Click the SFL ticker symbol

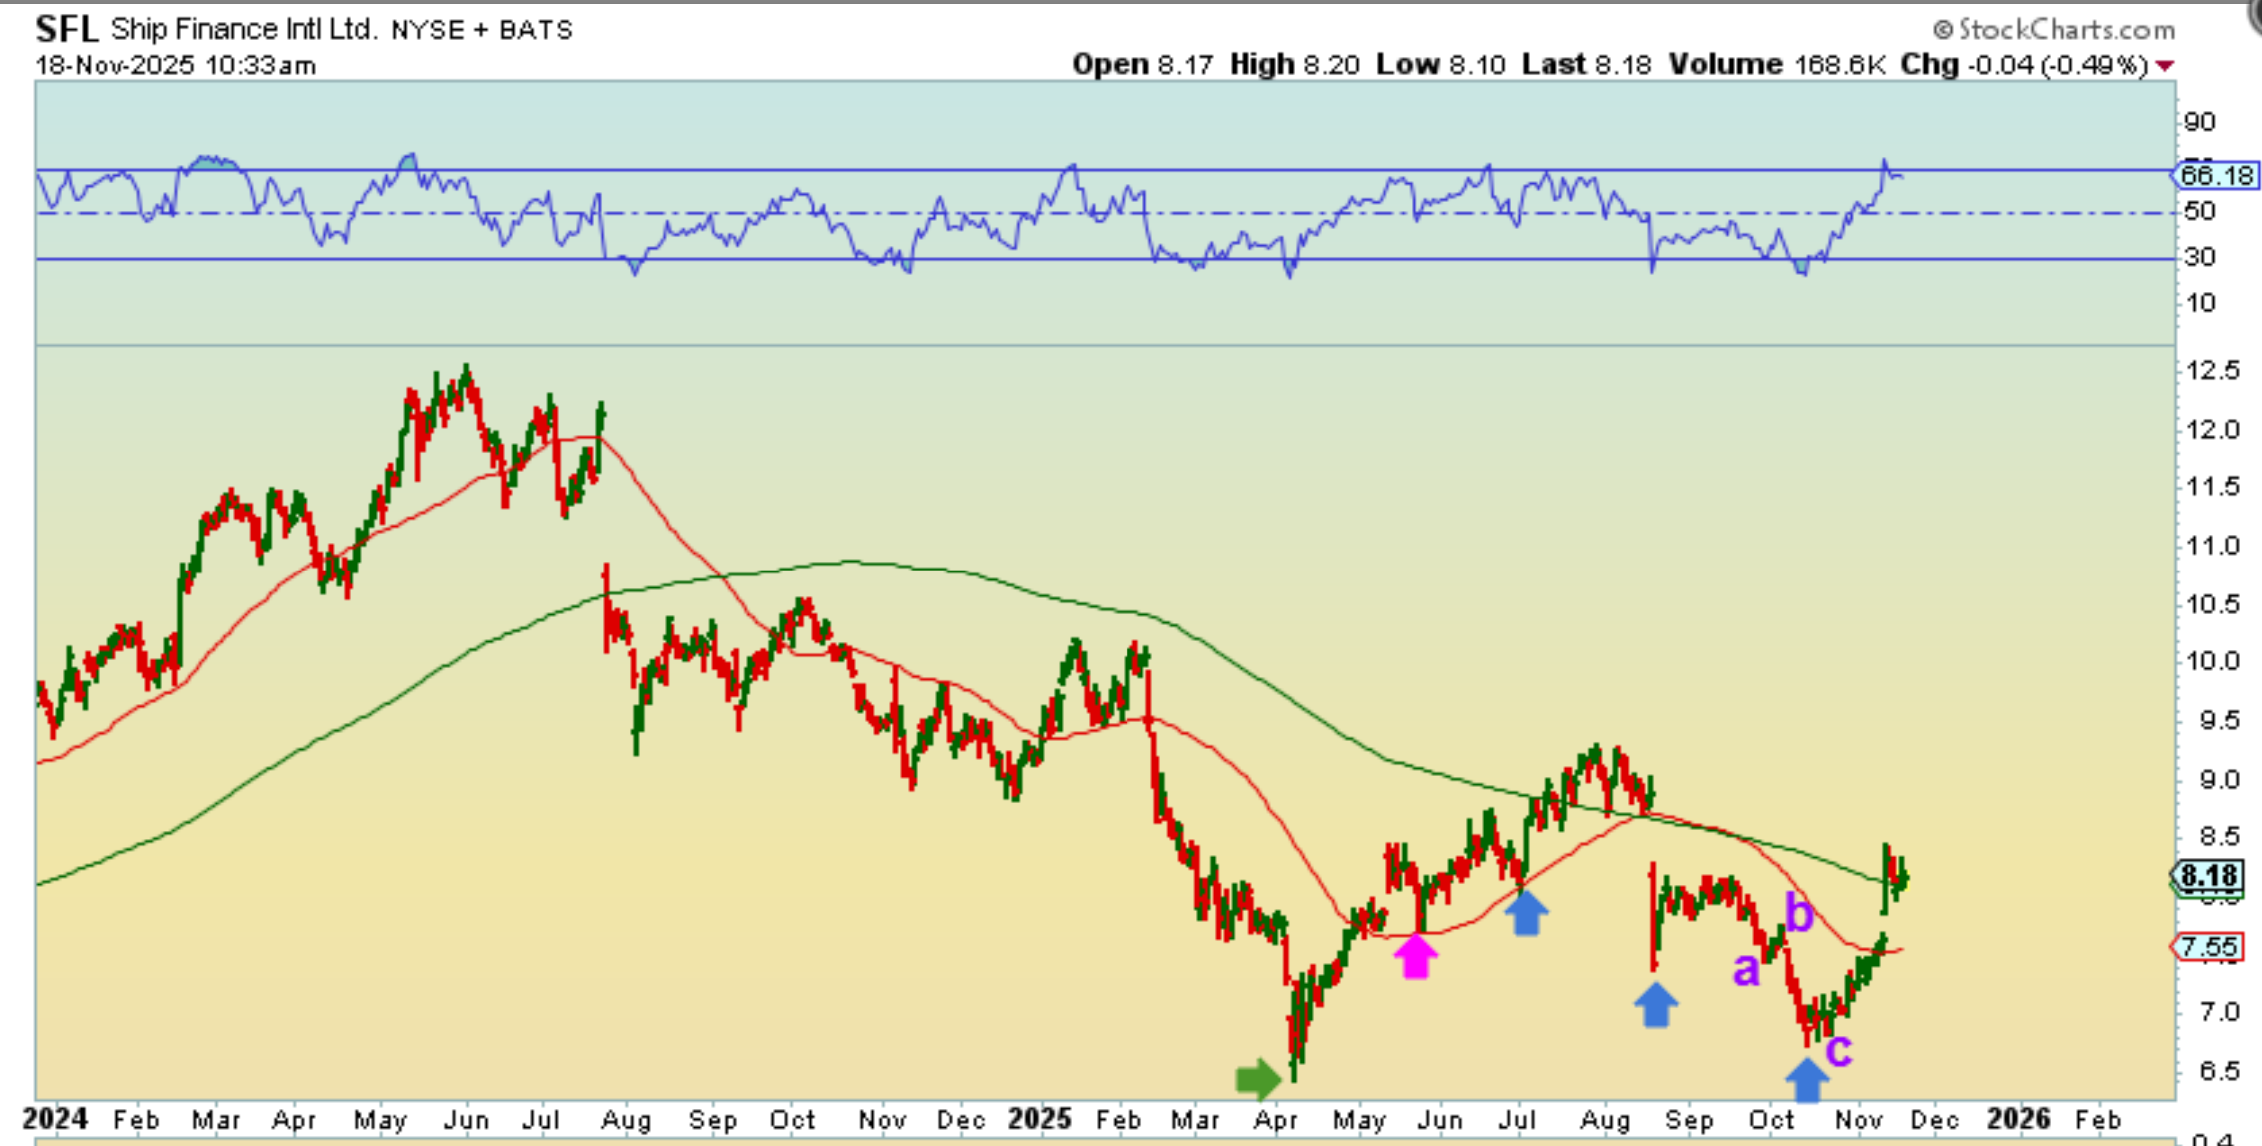(x=66, y=29)
